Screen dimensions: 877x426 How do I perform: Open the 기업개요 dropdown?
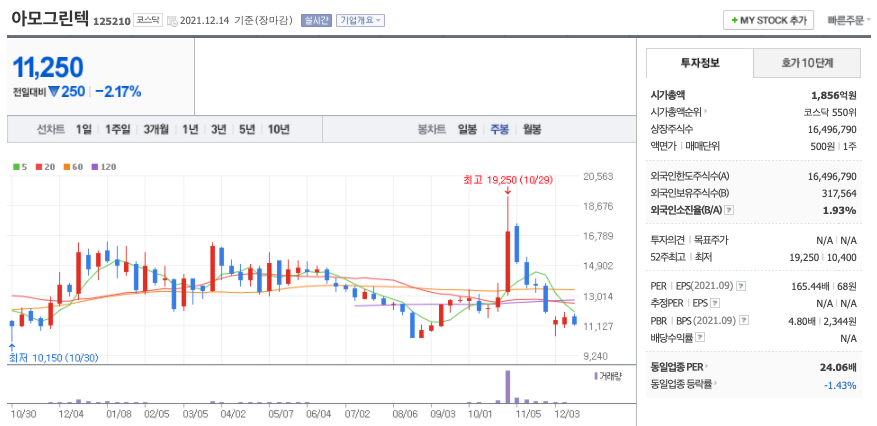point(360,21)
